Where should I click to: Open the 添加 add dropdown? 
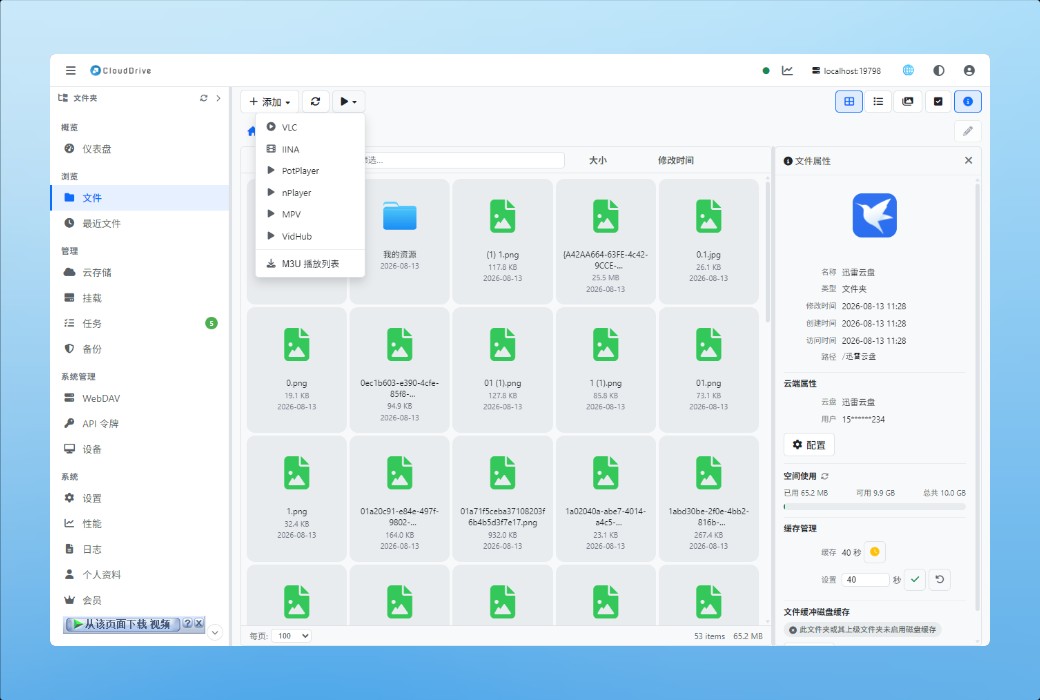[x=269, y=102]
